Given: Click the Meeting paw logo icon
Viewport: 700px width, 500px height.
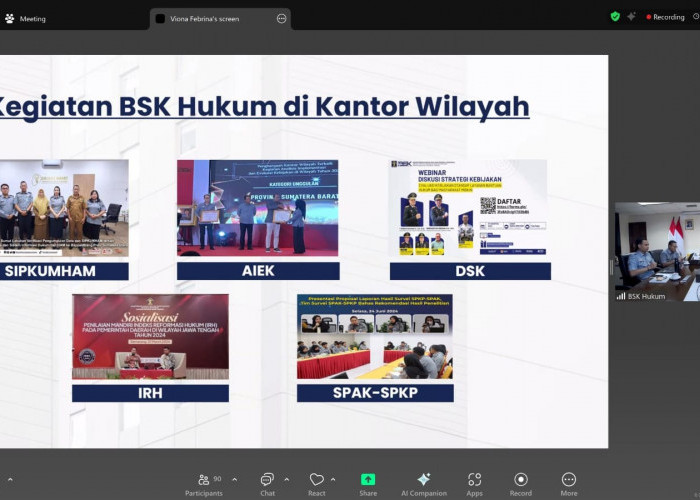Looking at the screenshot, I should (x=9, y=19).
